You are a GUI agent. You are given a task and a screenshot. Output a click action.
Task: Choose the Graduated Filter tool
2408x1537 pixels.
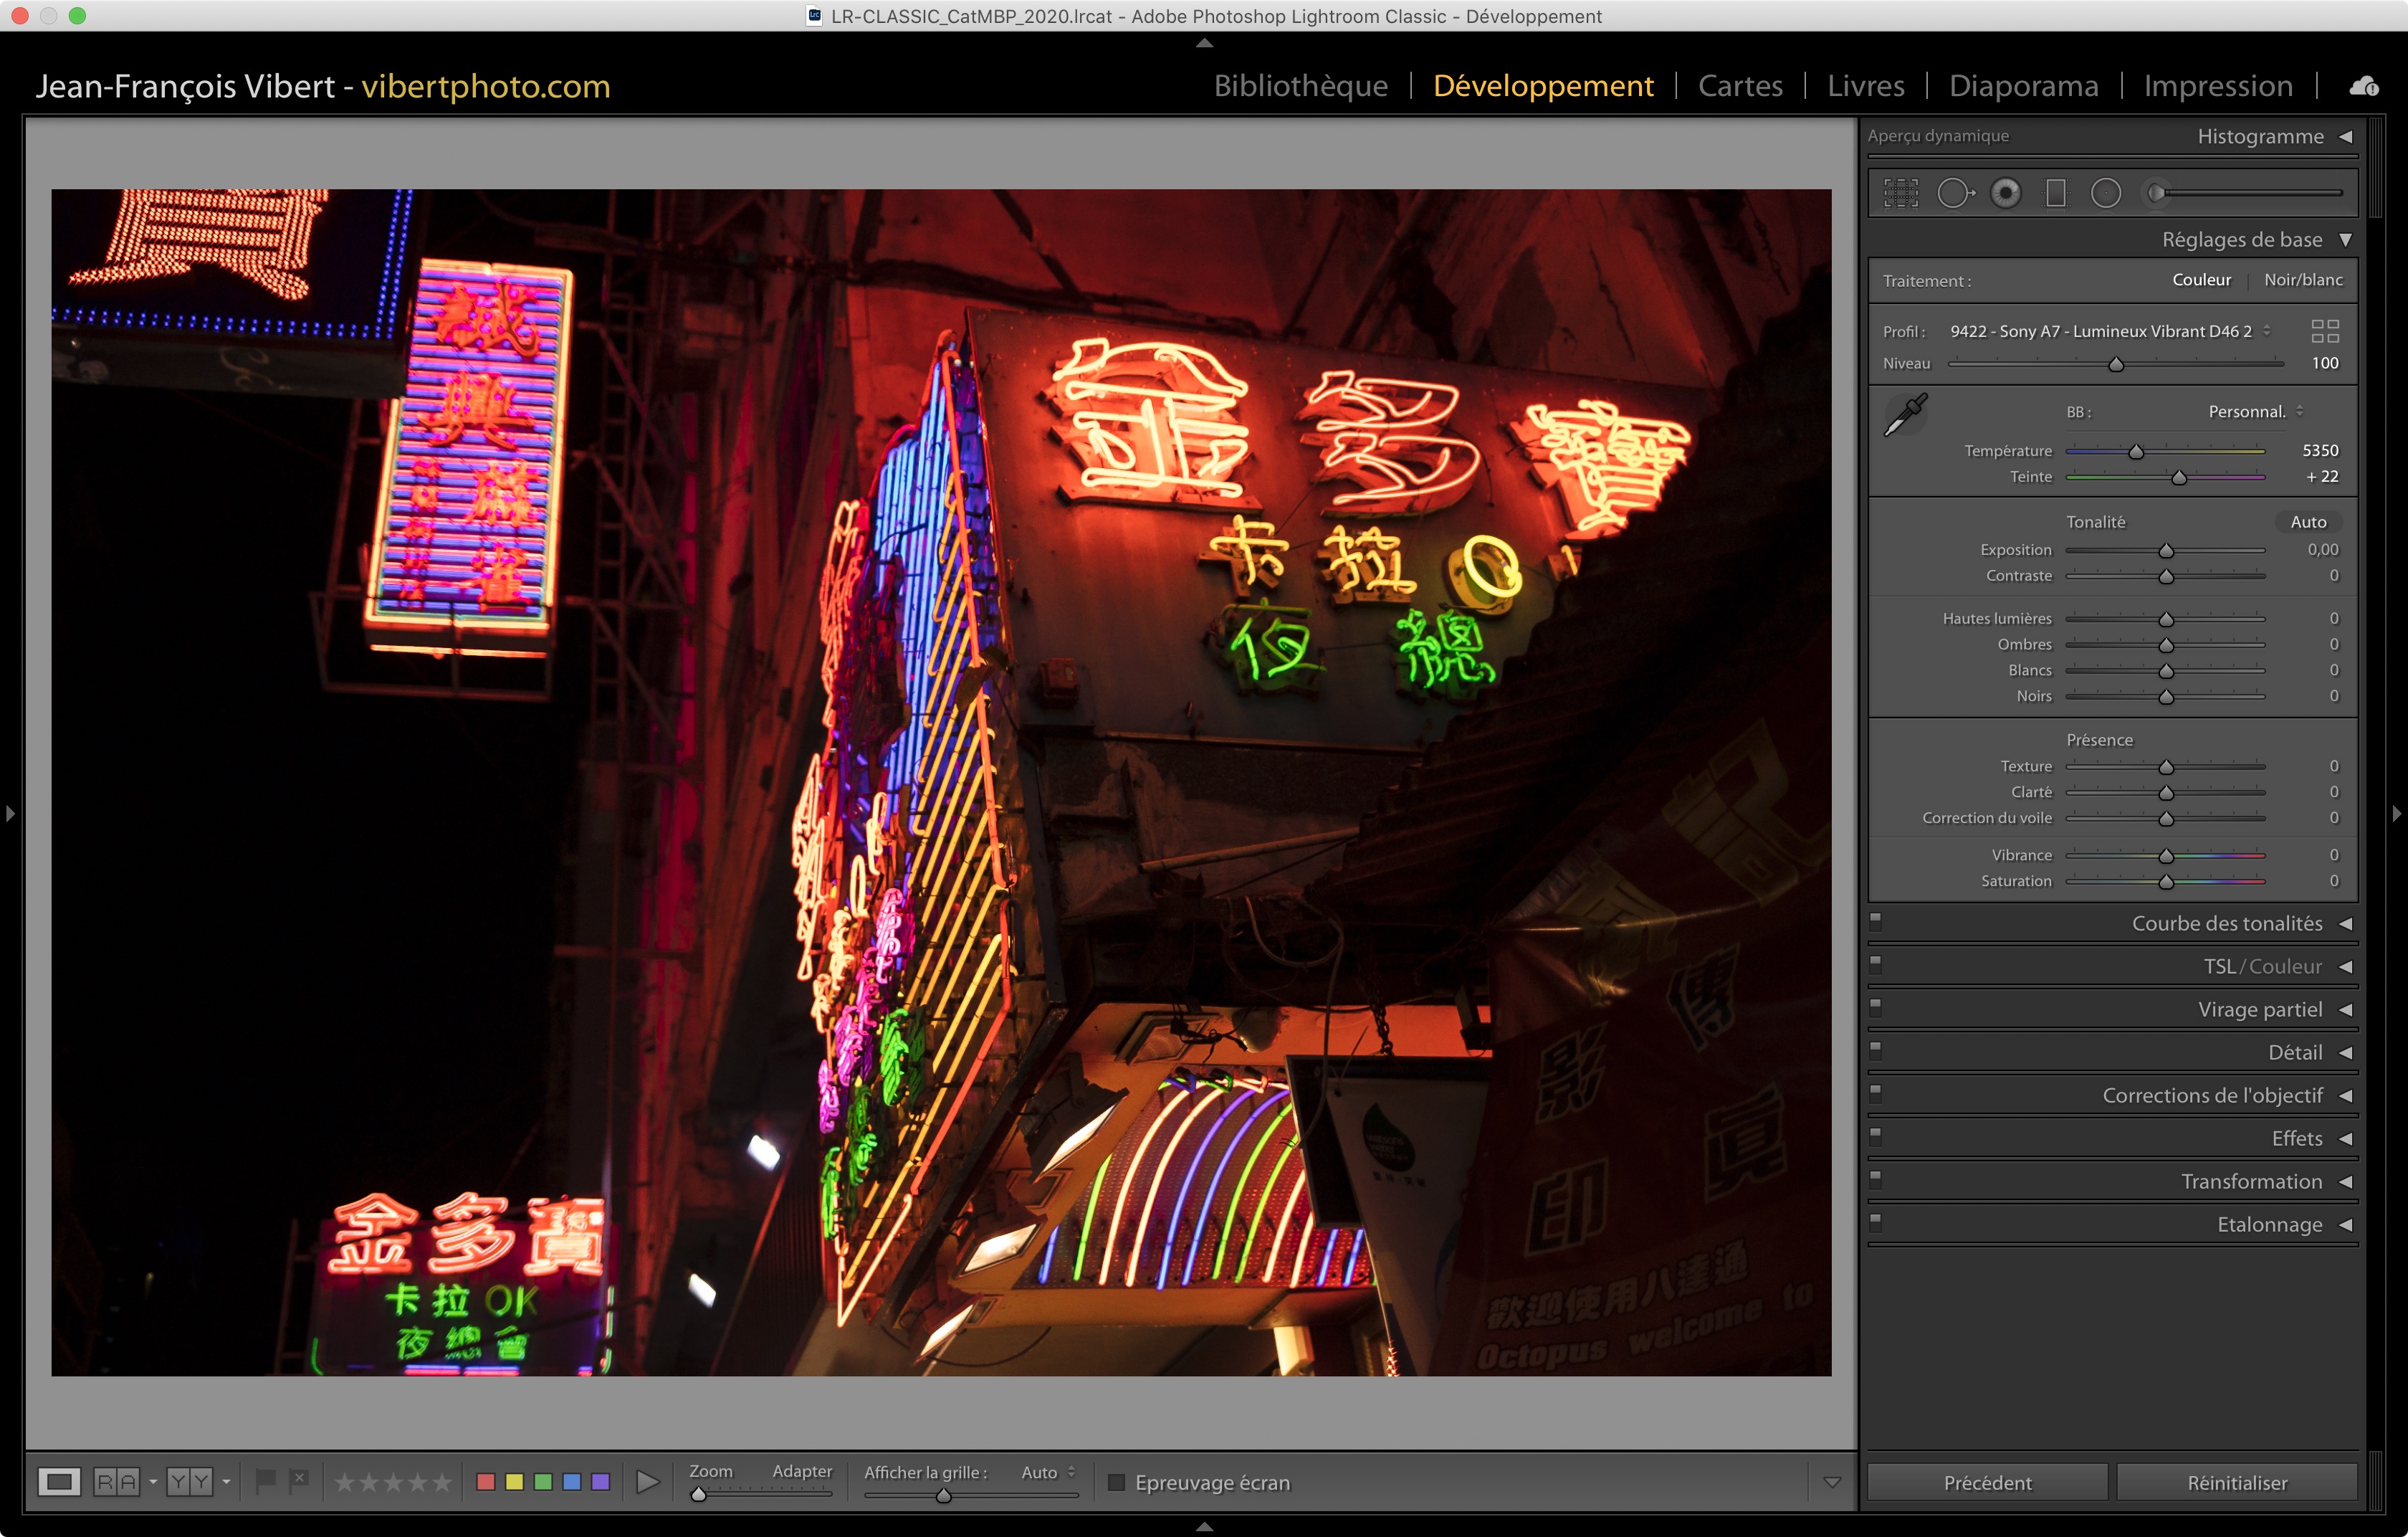pos(2055,193)
